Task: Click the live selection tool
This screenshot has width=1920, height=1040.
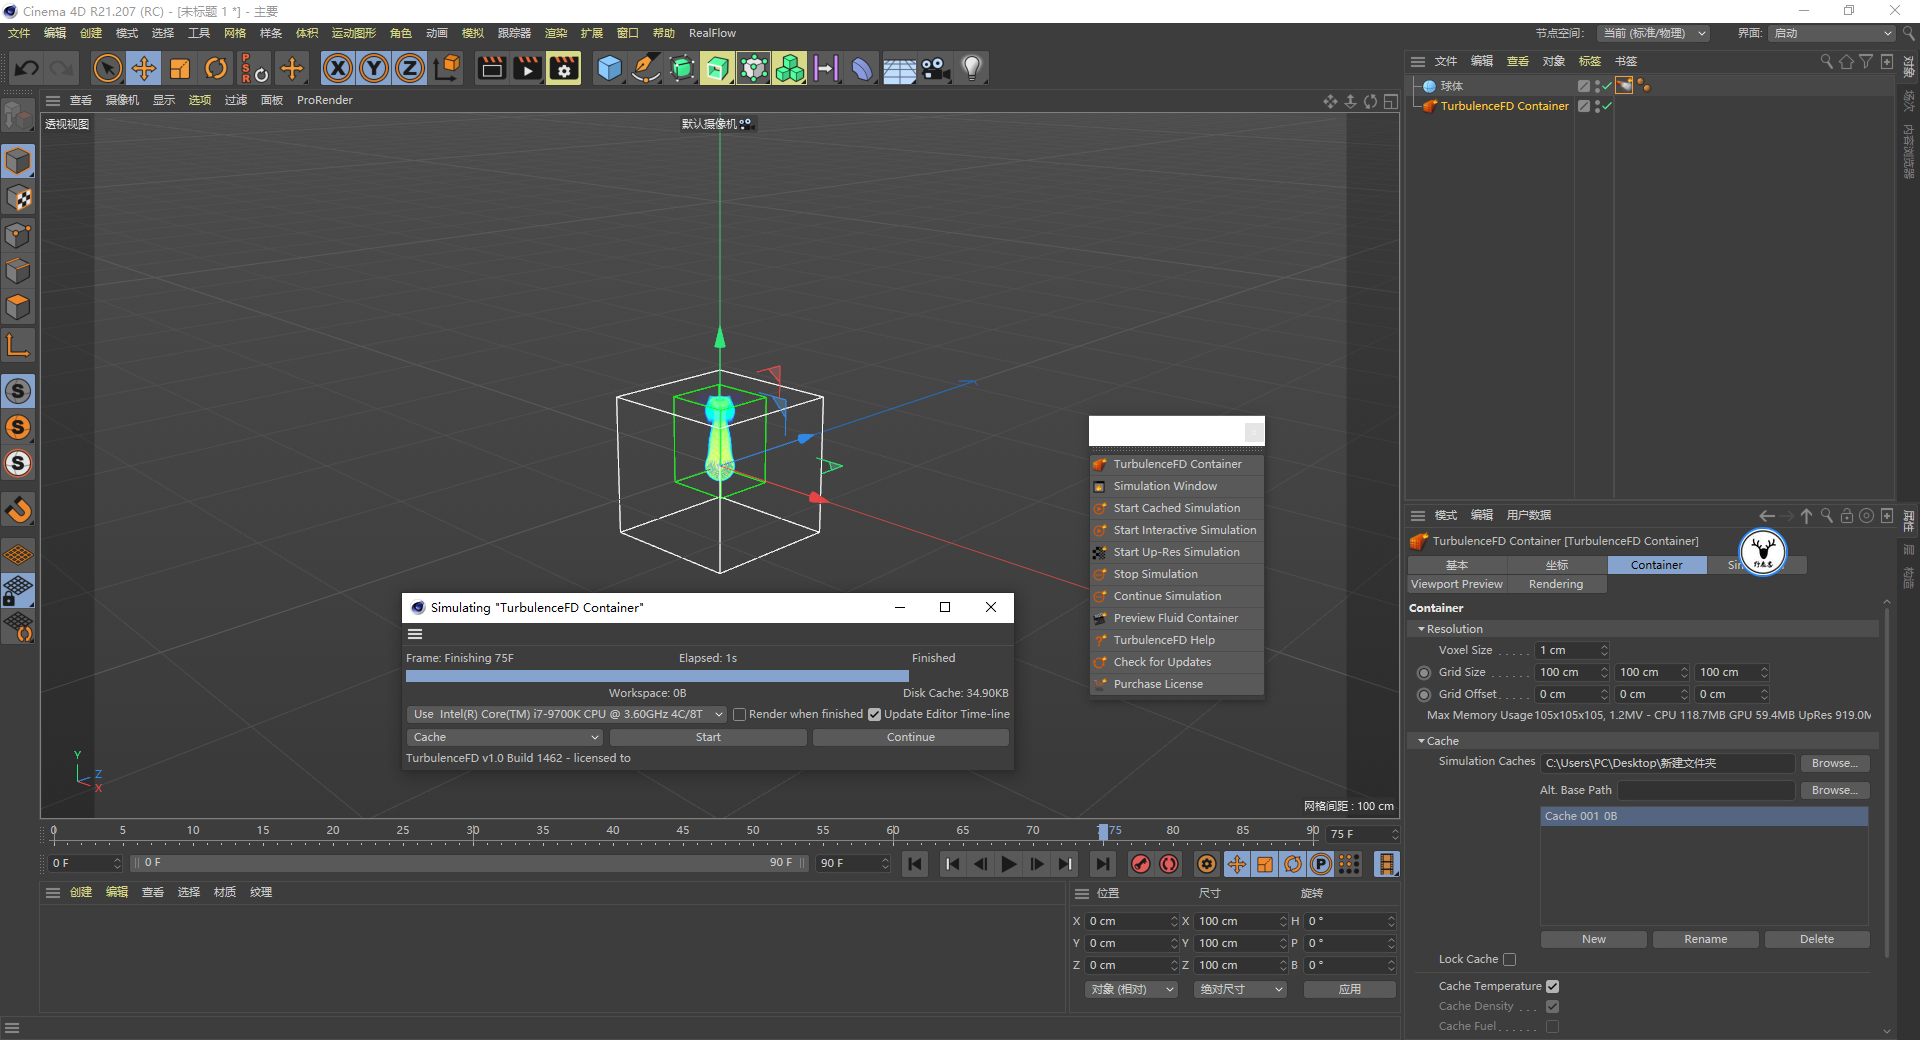Action: point(107,68)
